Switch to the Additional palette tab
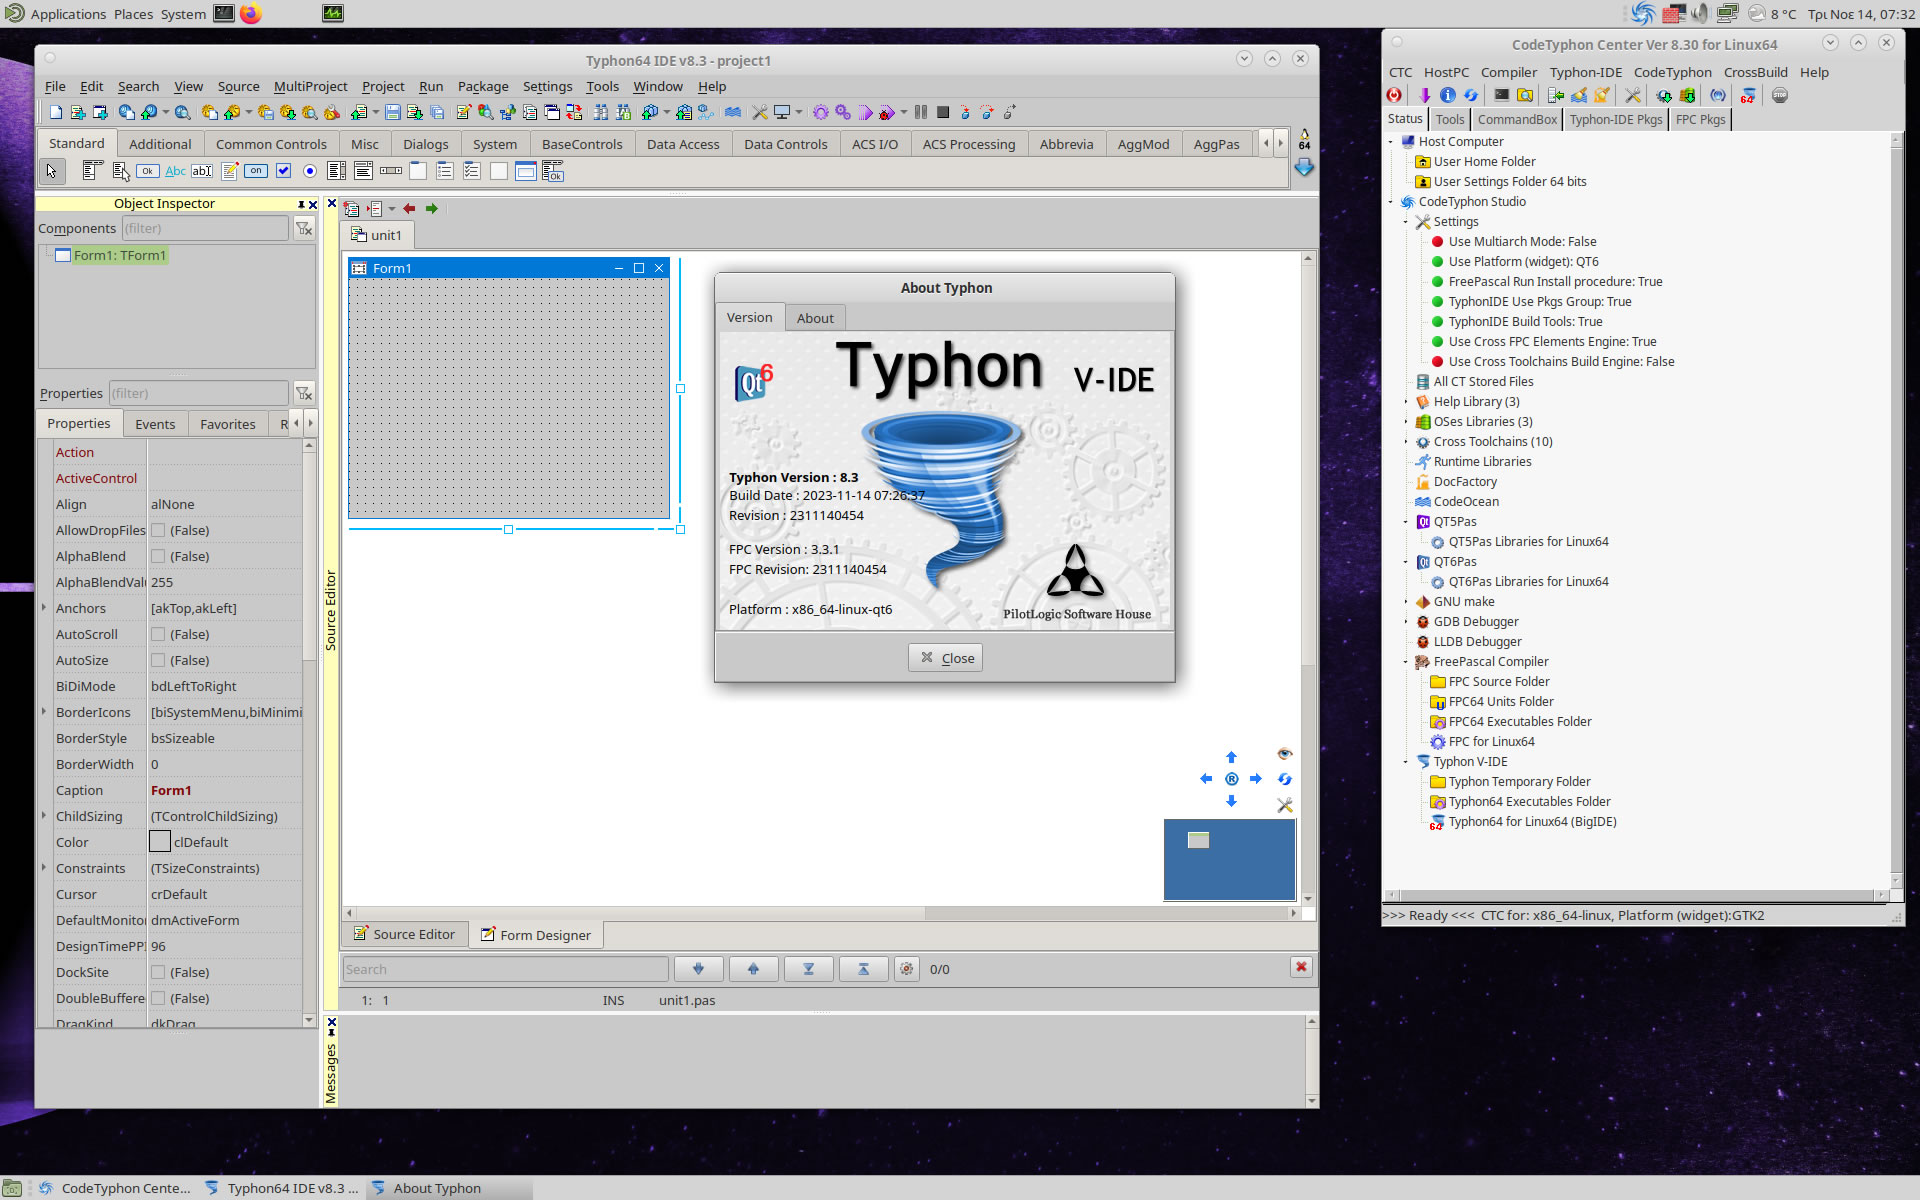Image resolution: width=1920 pixels, height=1200 pixels. (160, 144)
